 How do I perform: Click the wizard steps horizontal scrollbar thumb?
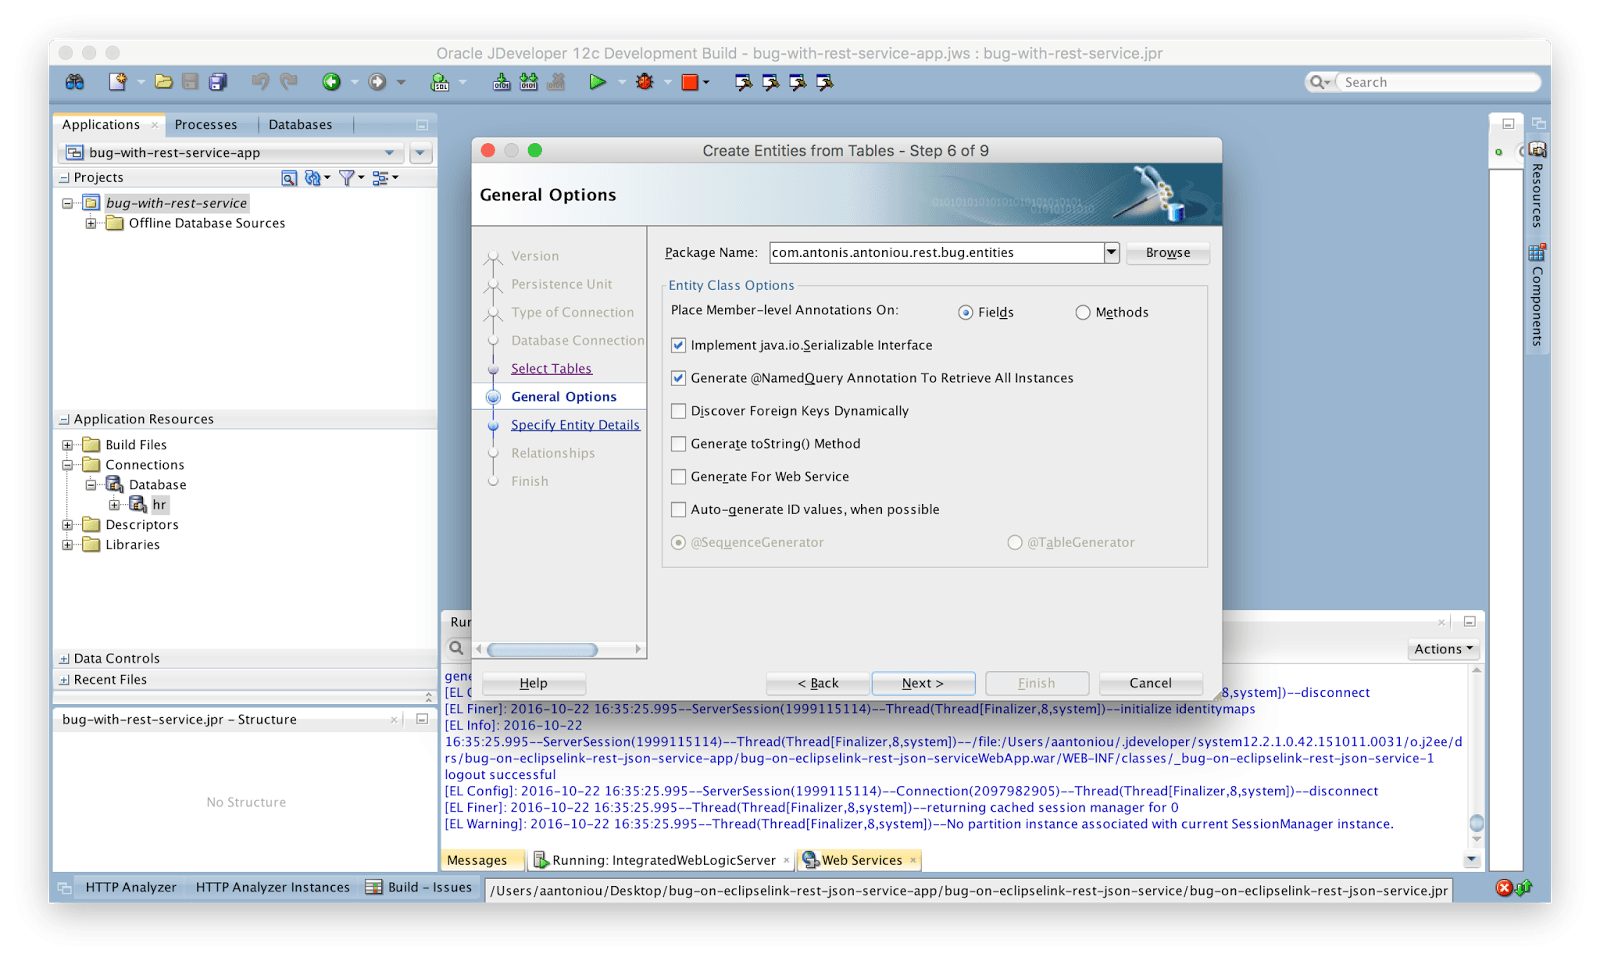(542, 650)
